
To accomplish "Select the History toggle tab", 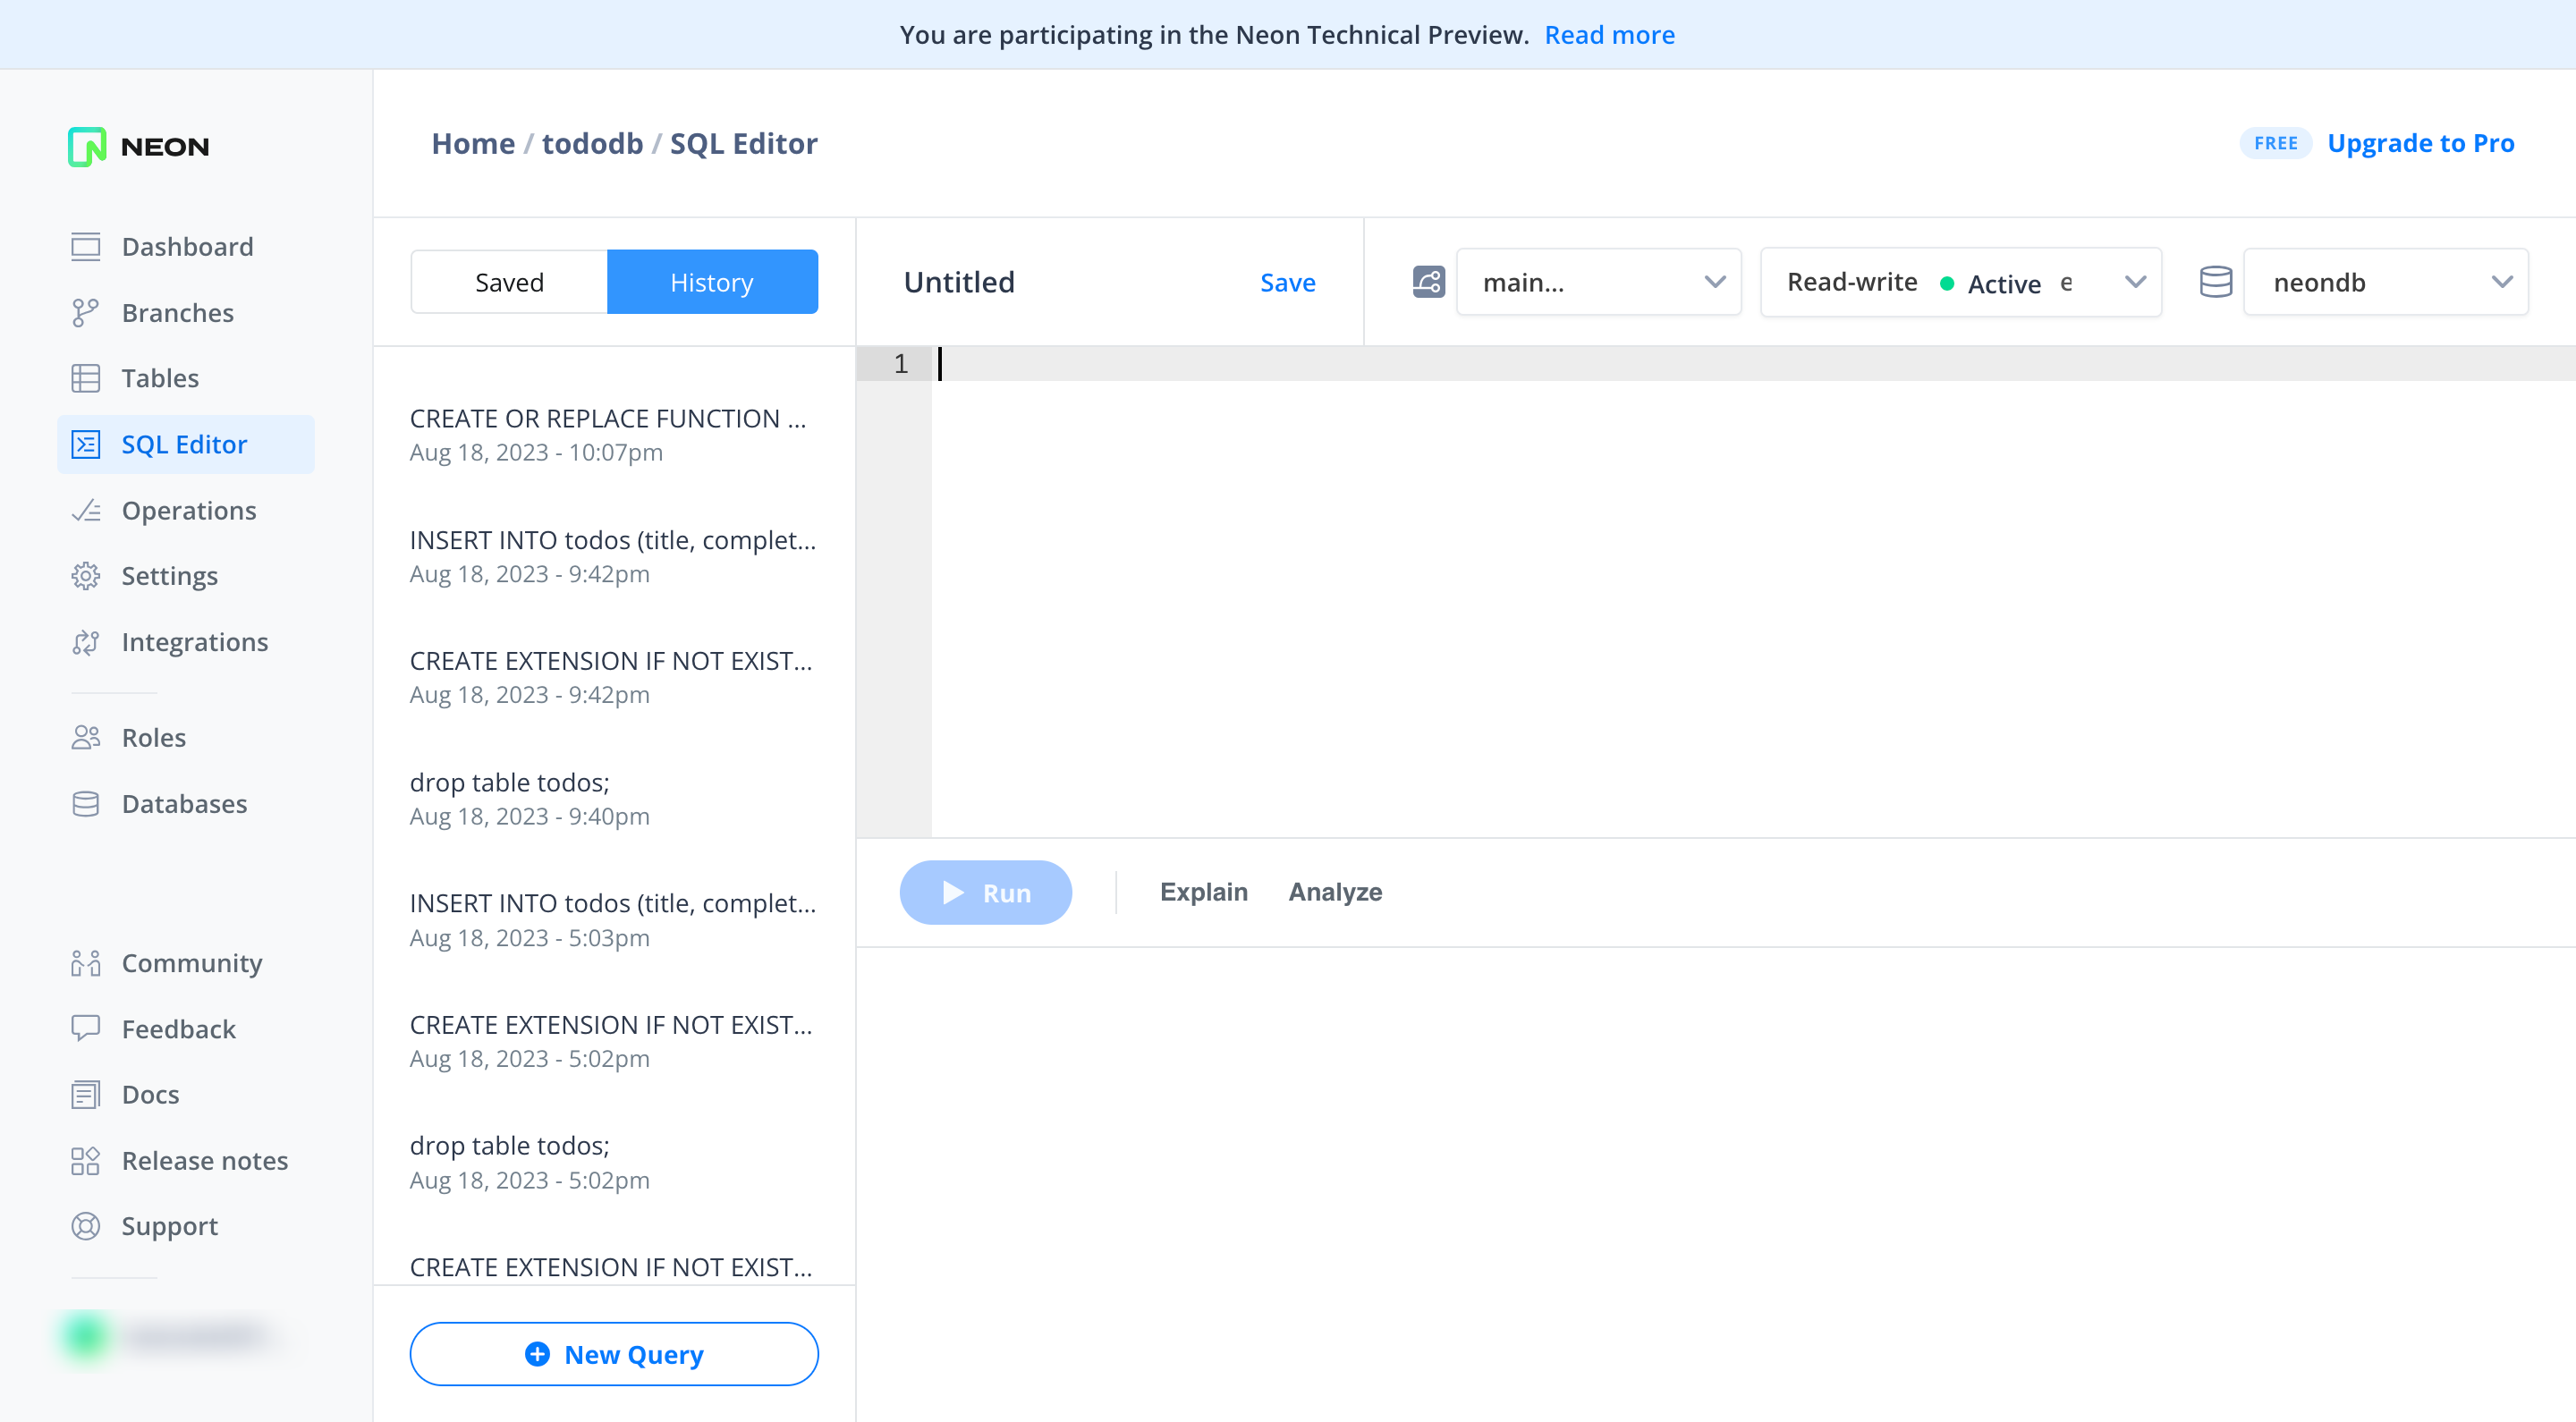I will click(x=712, y=282).
